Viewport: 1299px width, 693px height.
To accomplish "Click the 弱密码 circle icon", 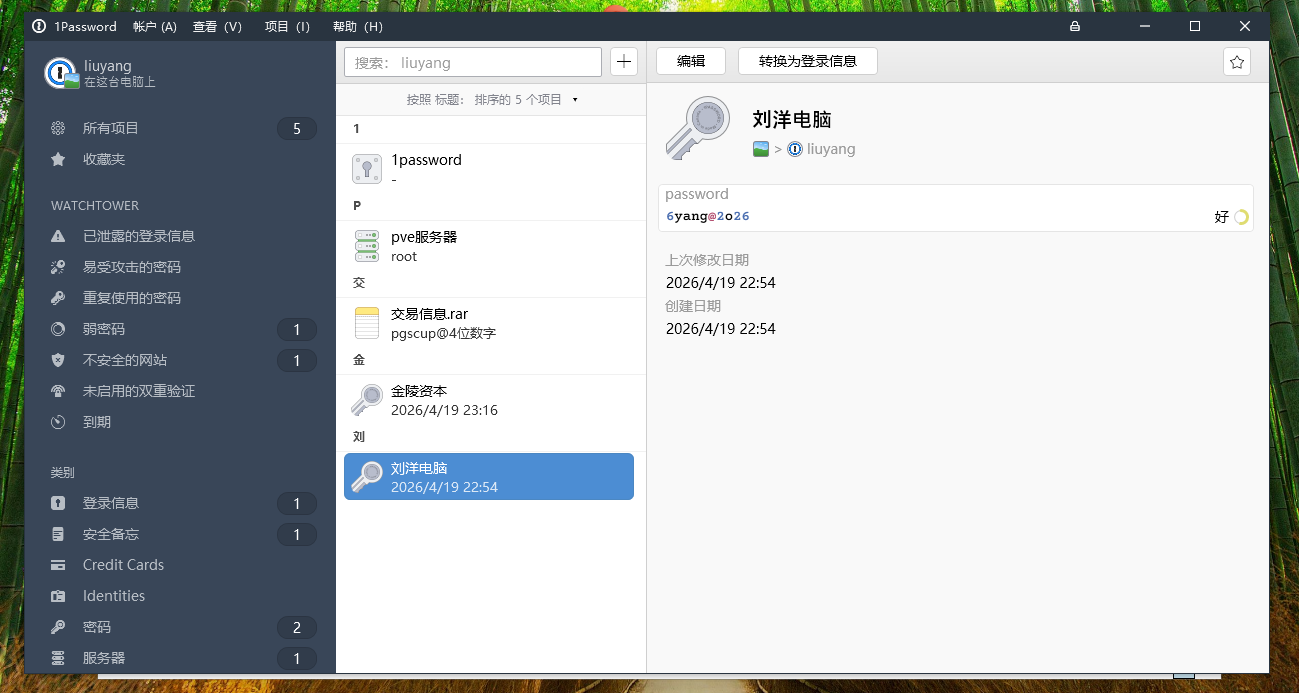I will click(58, 329).
